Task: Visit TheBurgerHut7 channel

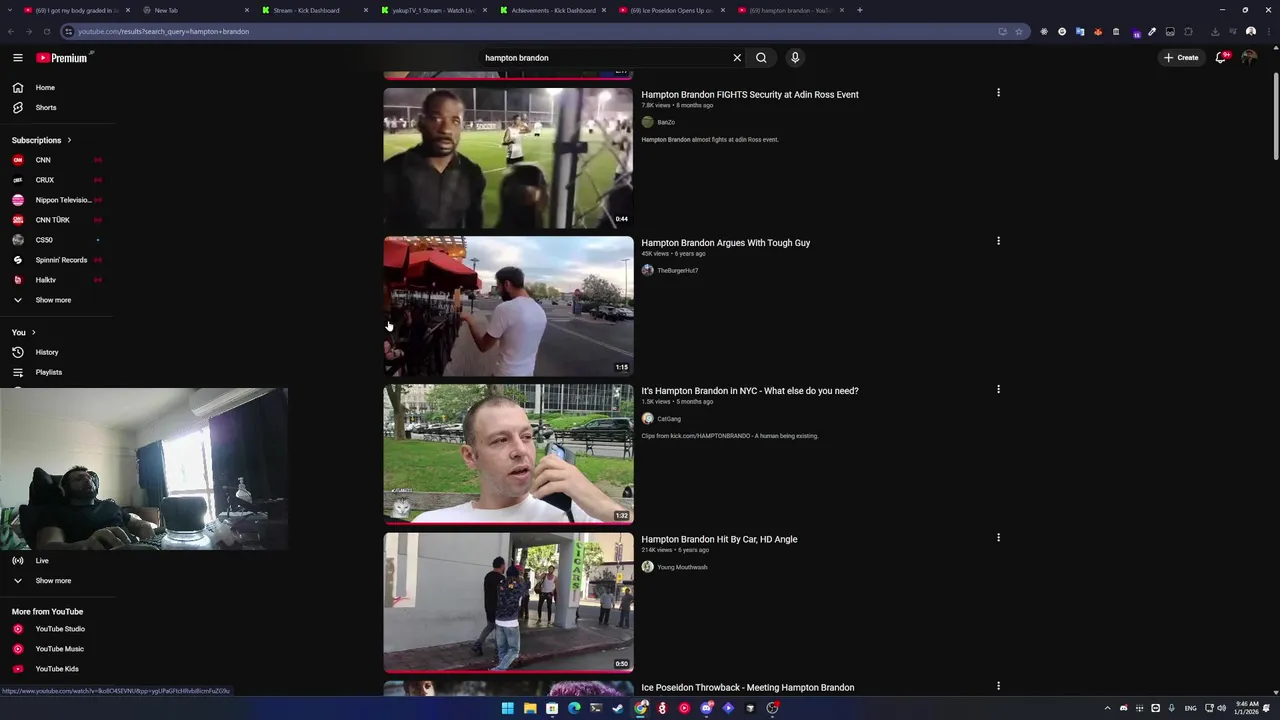Action: pos(678,271)
